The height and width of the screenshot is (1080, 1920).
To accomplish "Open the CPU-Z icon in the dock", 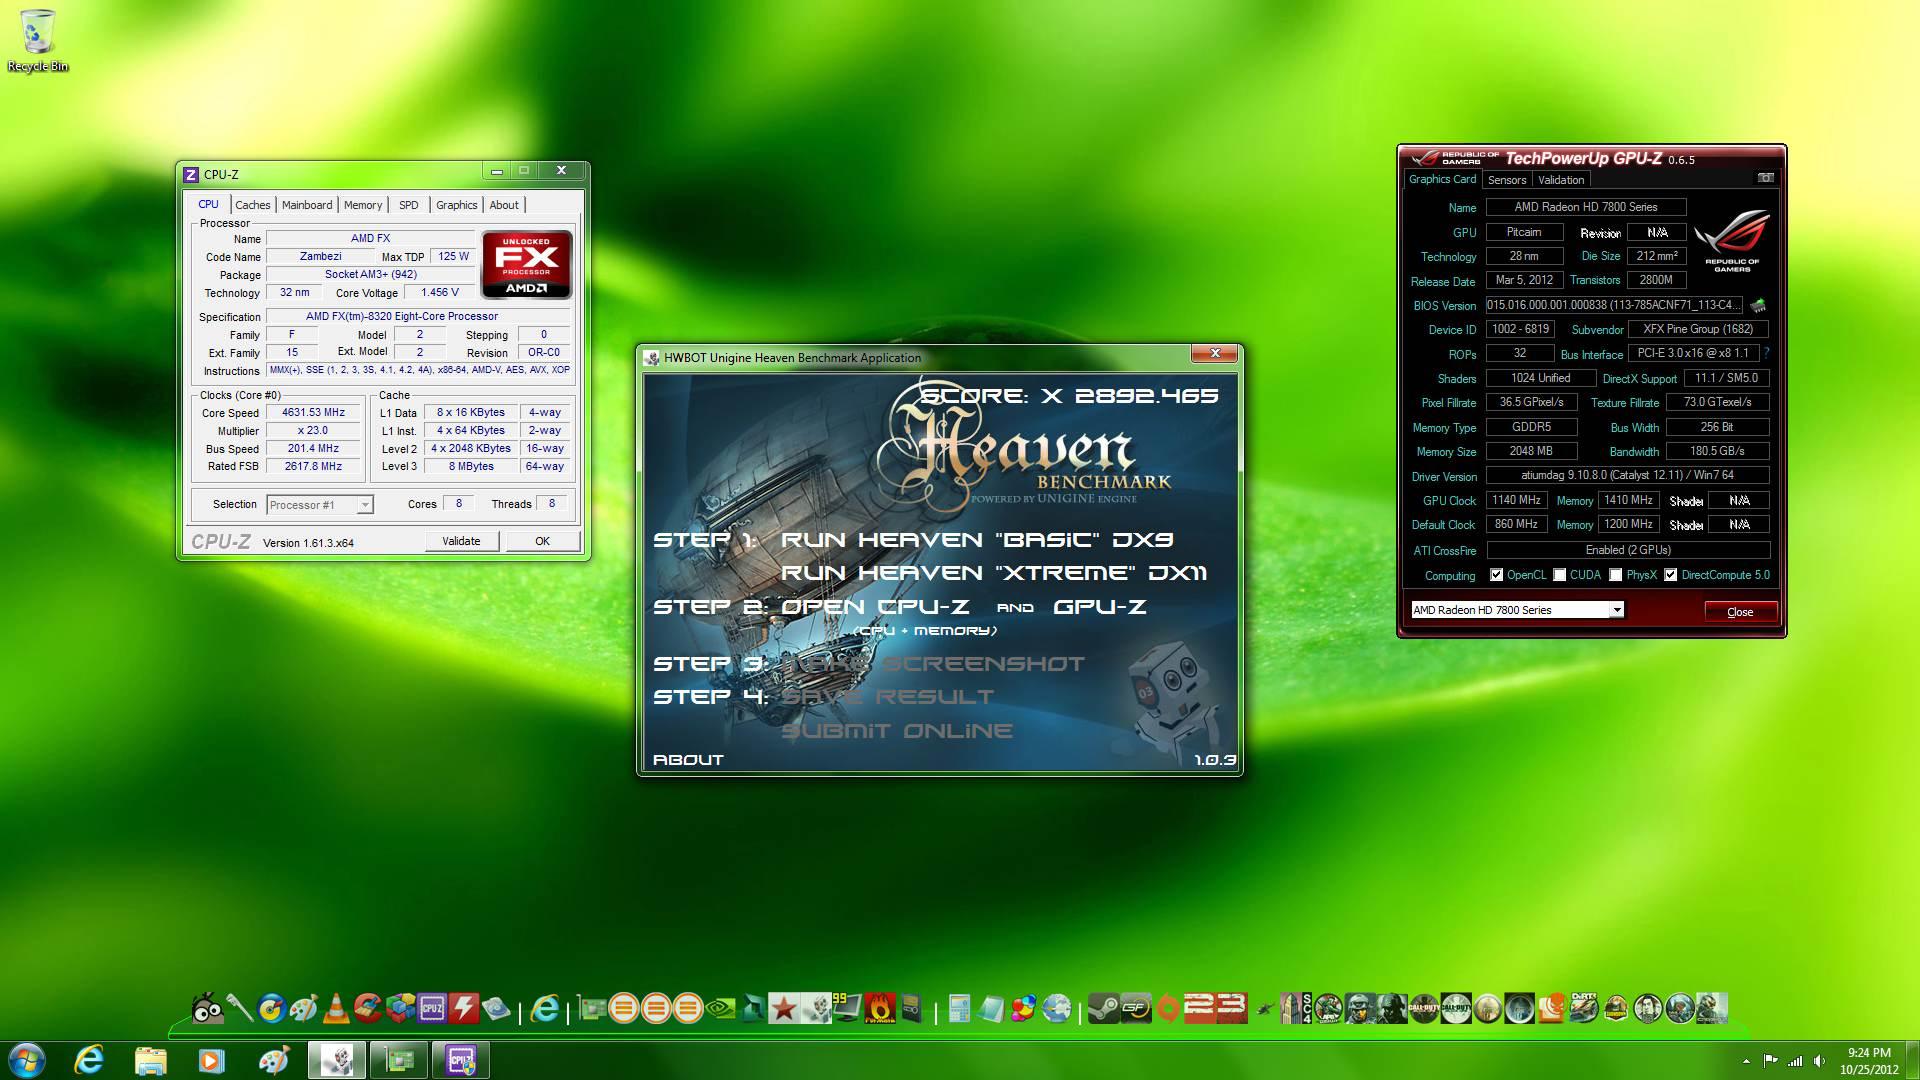I will coord(432,1008).
